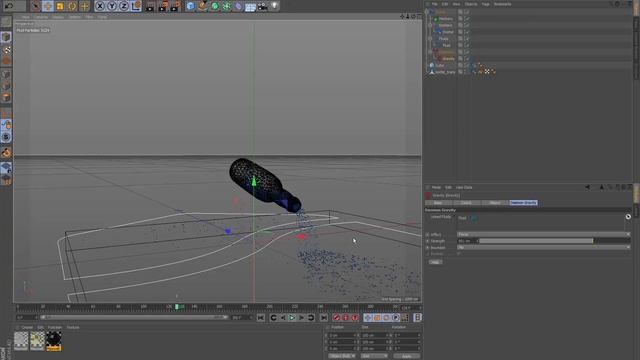Collapse the Fluids group expander
Image resolution: width=640 pixels, height=360 pixels.
pos(430,39)
